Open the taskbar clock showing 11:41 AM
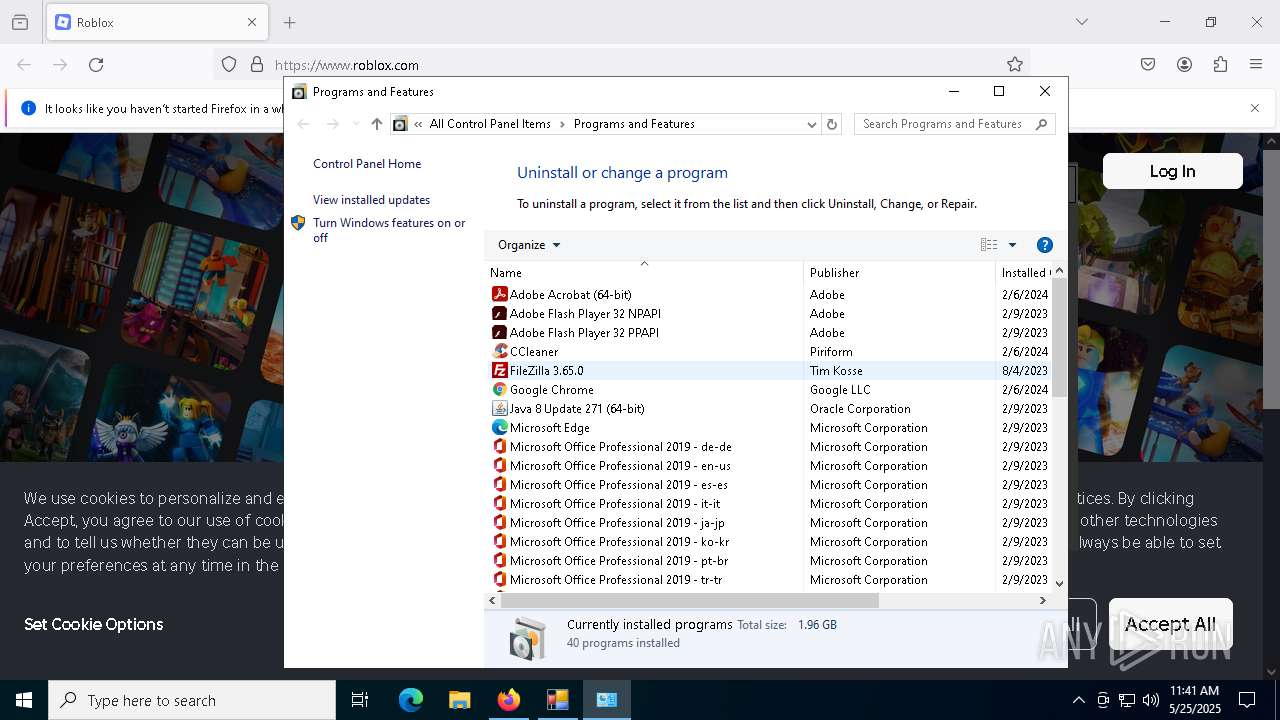Screen dimensions: 1280x720 [x=1194, y=700]
